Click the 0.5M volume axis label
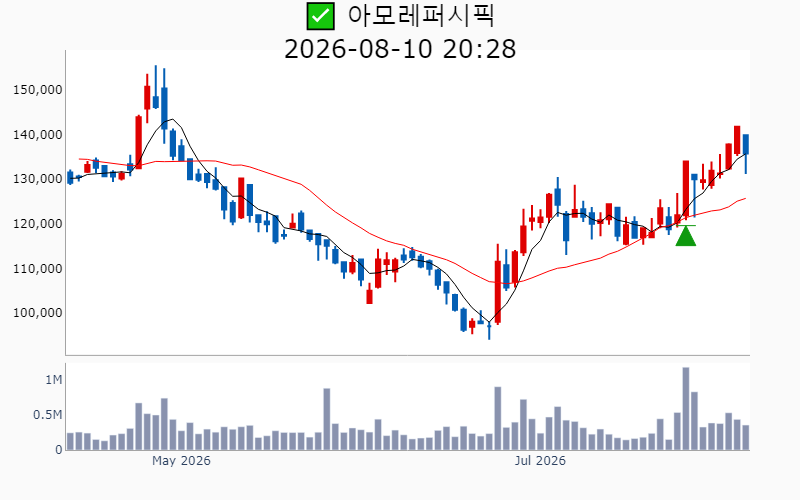This screenshot has width=800, height=500. click(x=47, y=415)
